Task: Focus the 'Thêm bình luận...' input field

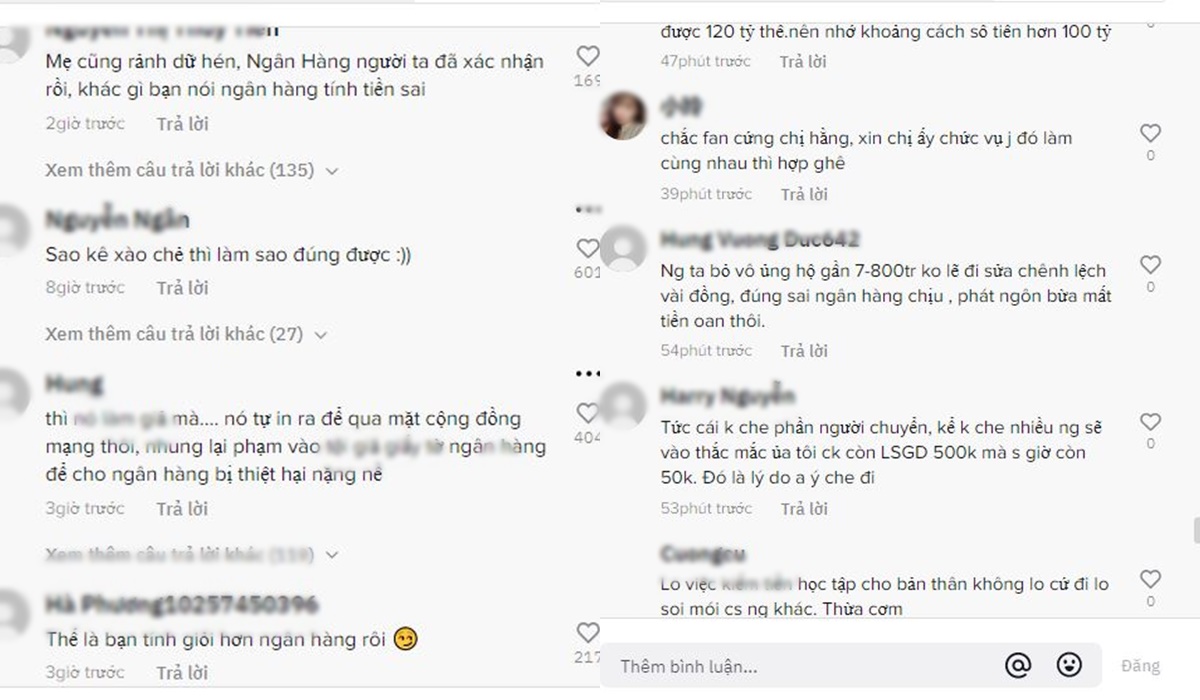Action: (x=800, y=666)
